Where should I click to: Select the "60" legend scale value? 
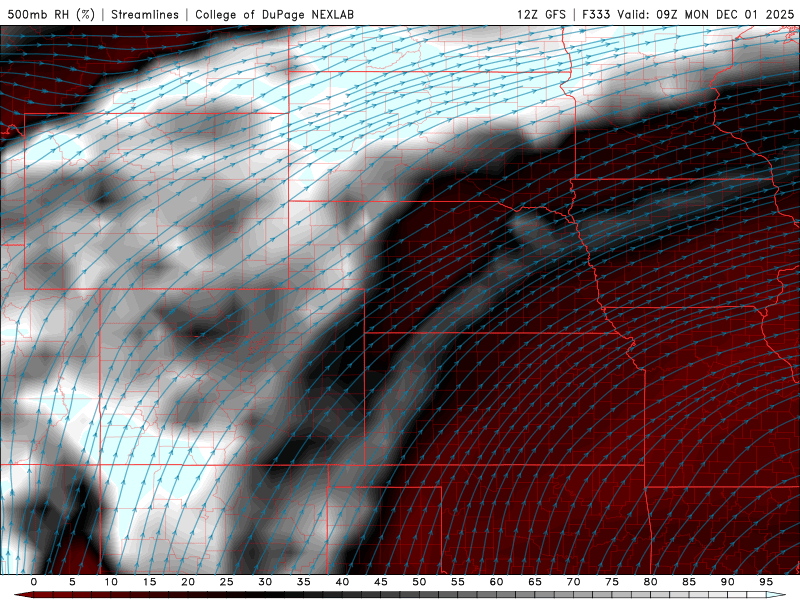pos(496,582)
